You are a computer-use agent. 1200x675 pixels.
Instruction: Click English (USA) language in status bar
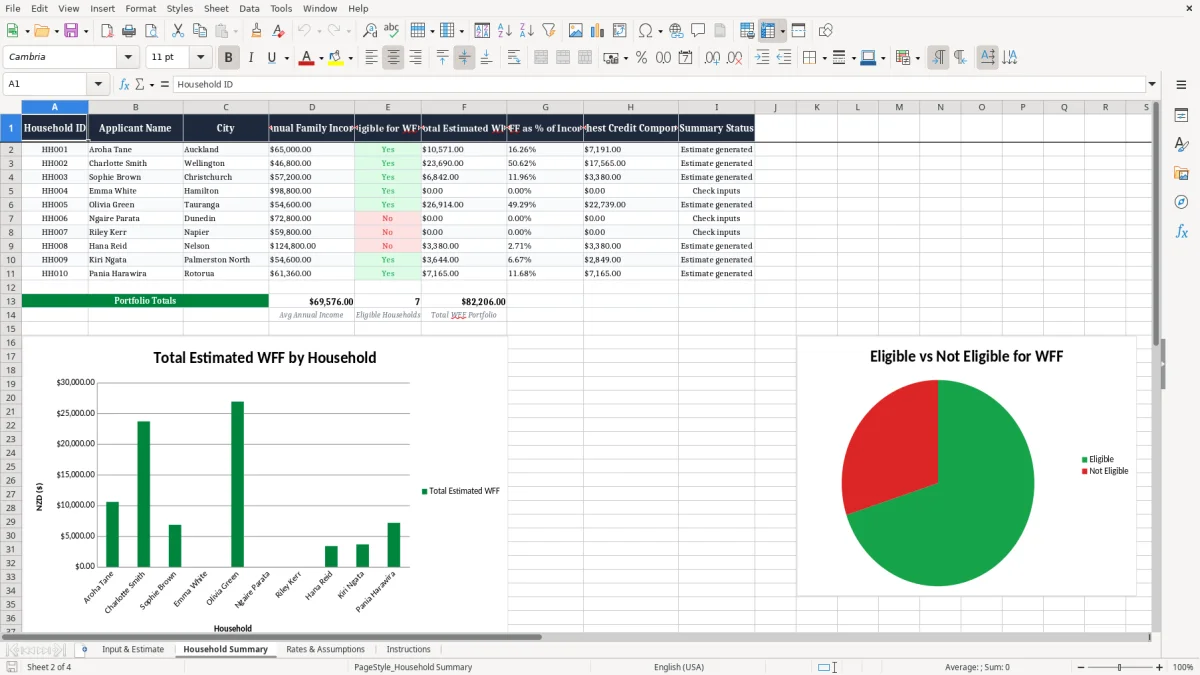click(679, 667)
